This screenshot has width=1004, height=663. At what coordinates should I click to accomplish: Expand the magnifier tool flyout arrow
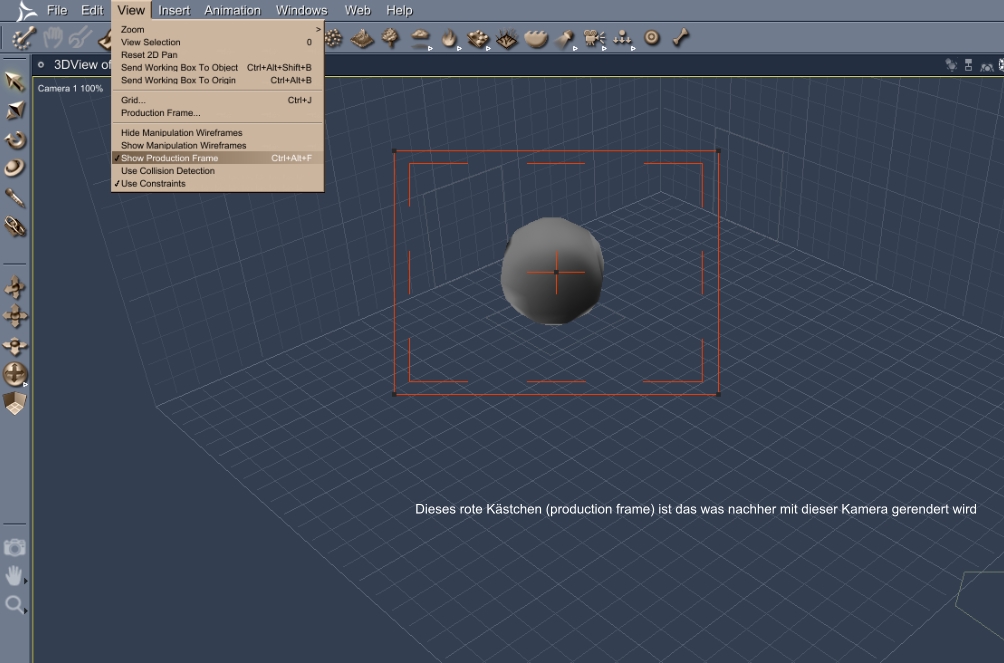[26, 610]
